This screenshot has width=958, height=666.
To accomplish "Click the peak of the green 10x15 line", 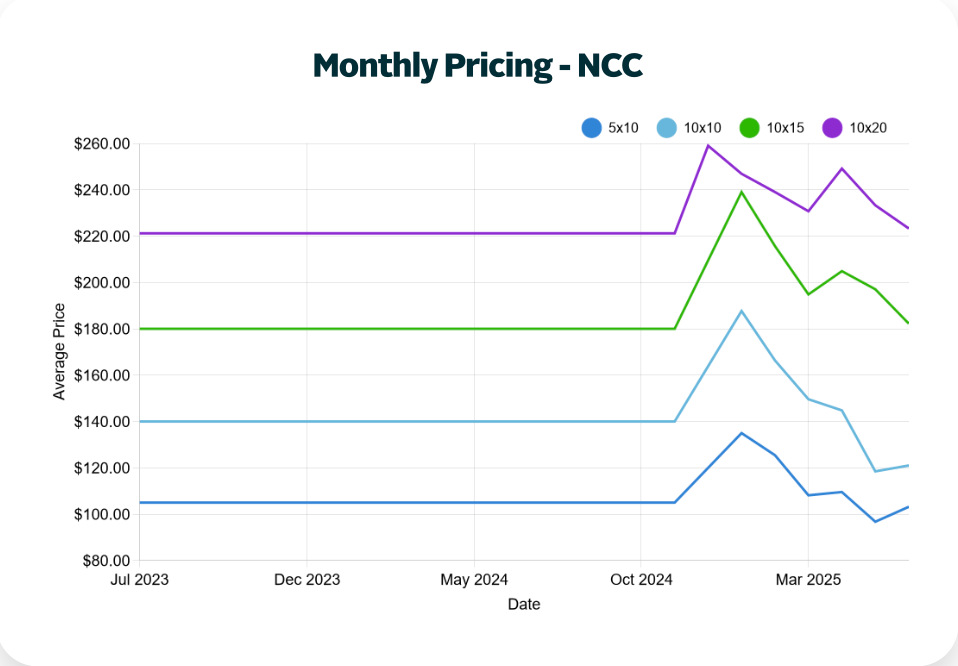I will coord(741,192).
